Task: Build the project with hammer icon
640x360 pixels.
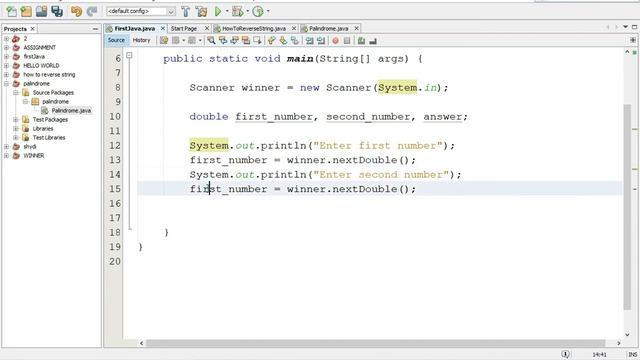Action: point(186,11)
